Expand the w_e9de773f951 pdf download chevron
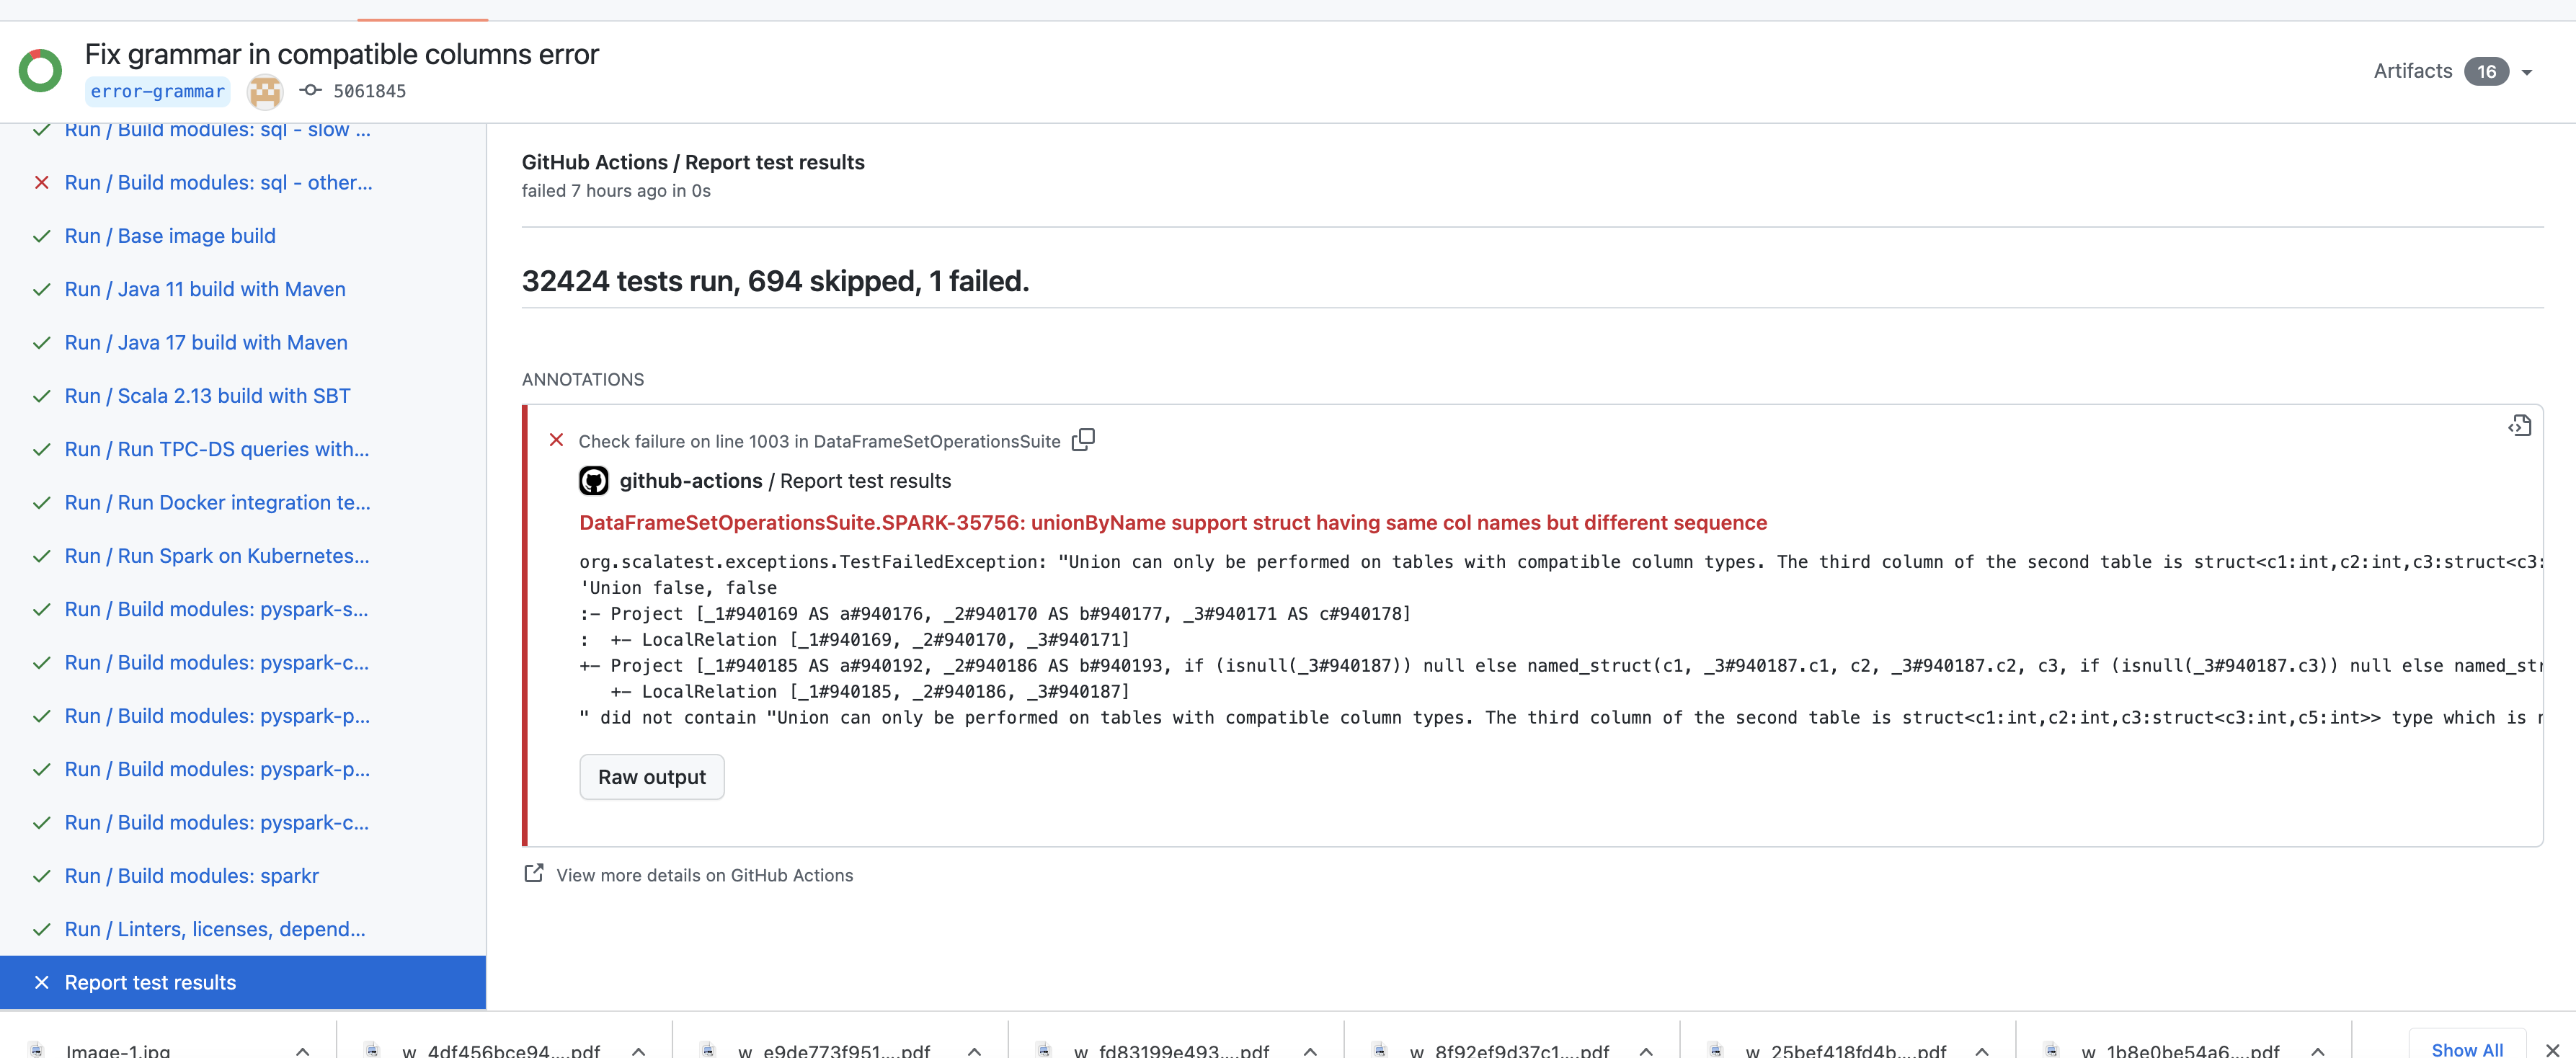 pyautogui.click(x=974, y=1050)
